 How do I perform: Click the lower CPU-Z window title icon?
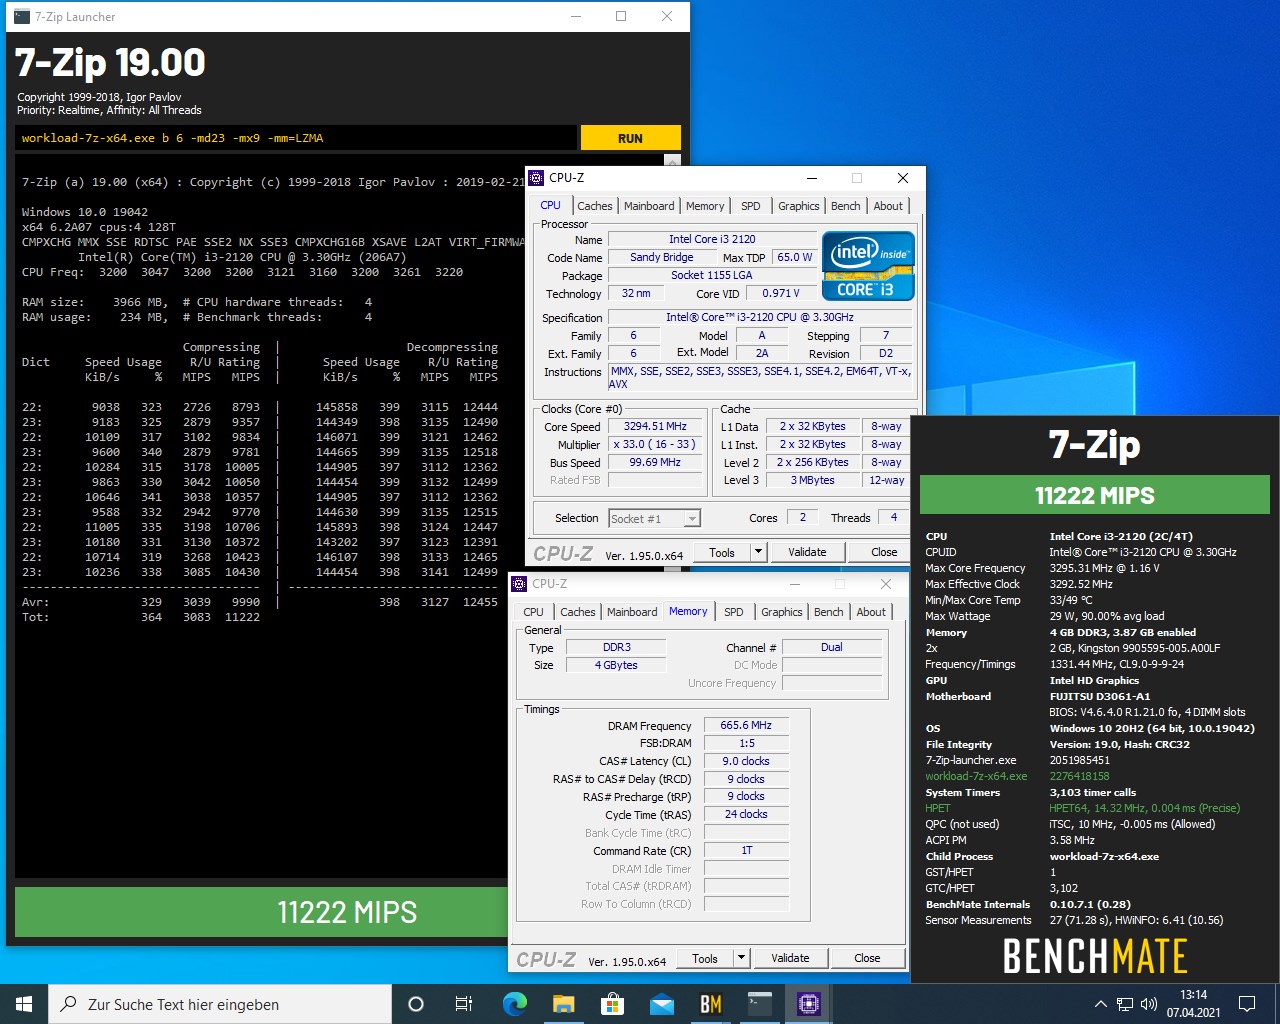(x=520, y=584)
